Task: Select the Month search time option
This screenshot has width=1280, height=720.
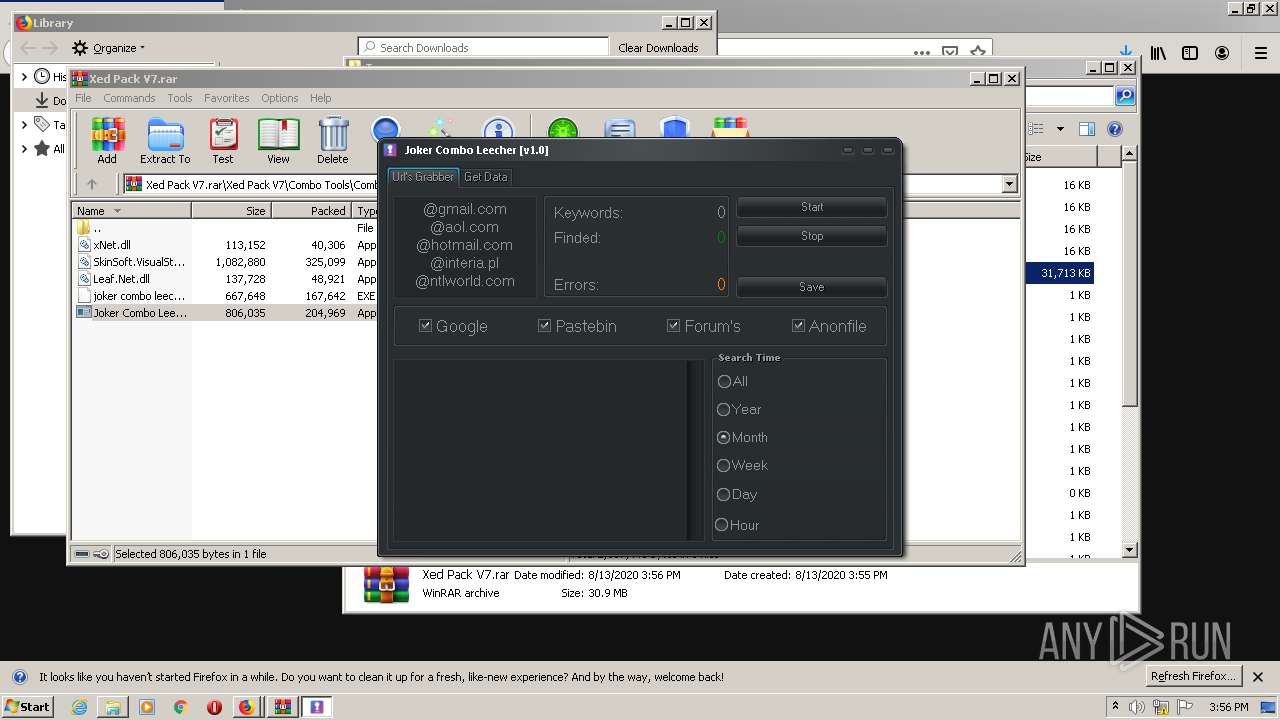Action: [723, 437]
